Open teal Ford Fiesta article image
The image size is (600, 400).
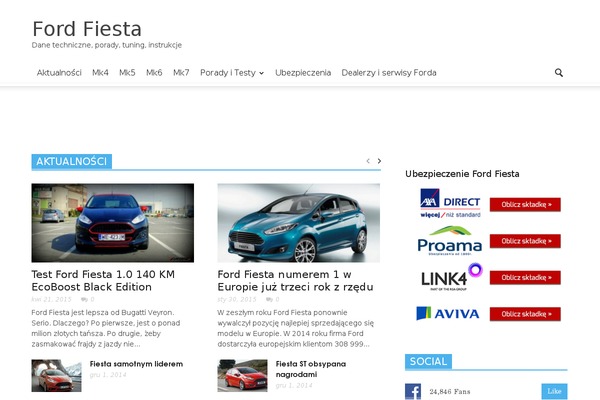[298, 223]
